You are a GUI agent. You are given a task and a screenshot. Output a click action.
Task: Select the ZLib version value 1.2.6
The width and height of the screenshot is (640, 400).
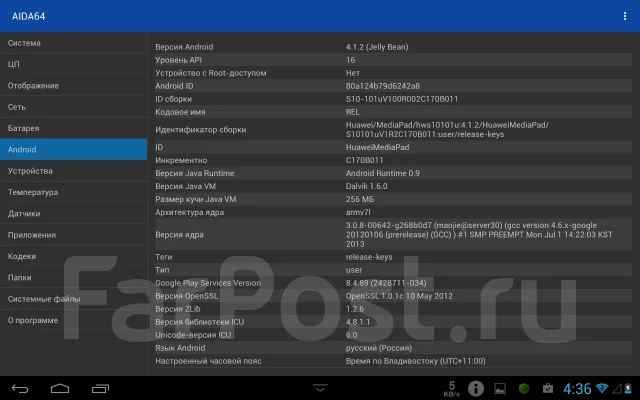click(x=355, y=309)
